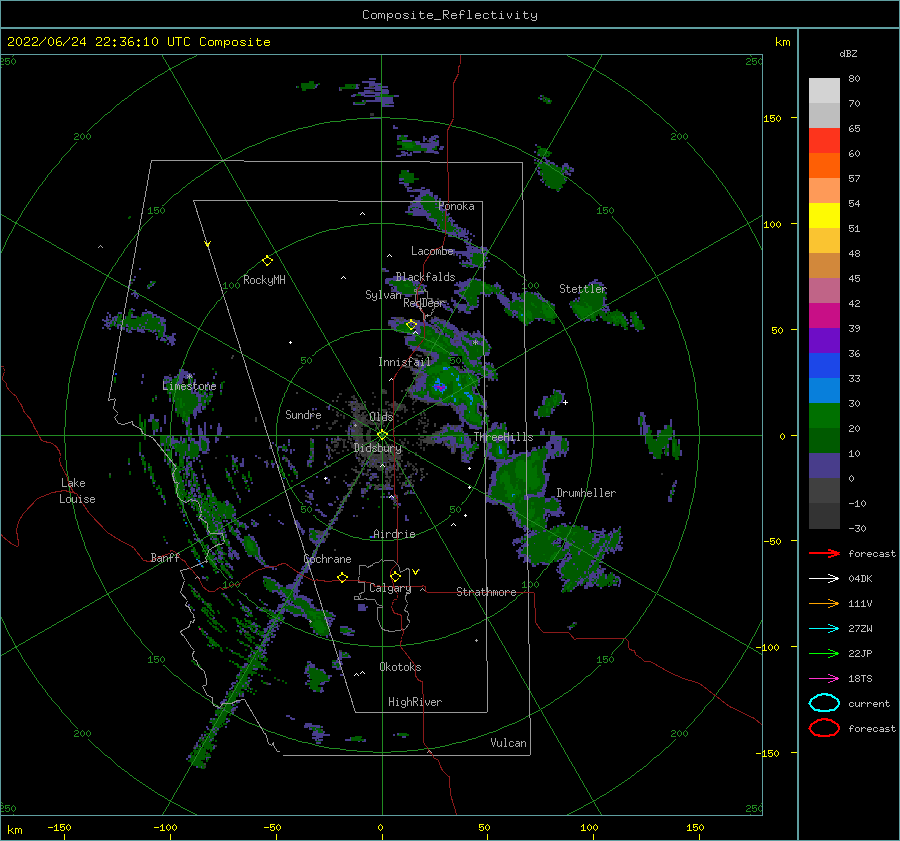Click the Blackfalds city label

425,277
